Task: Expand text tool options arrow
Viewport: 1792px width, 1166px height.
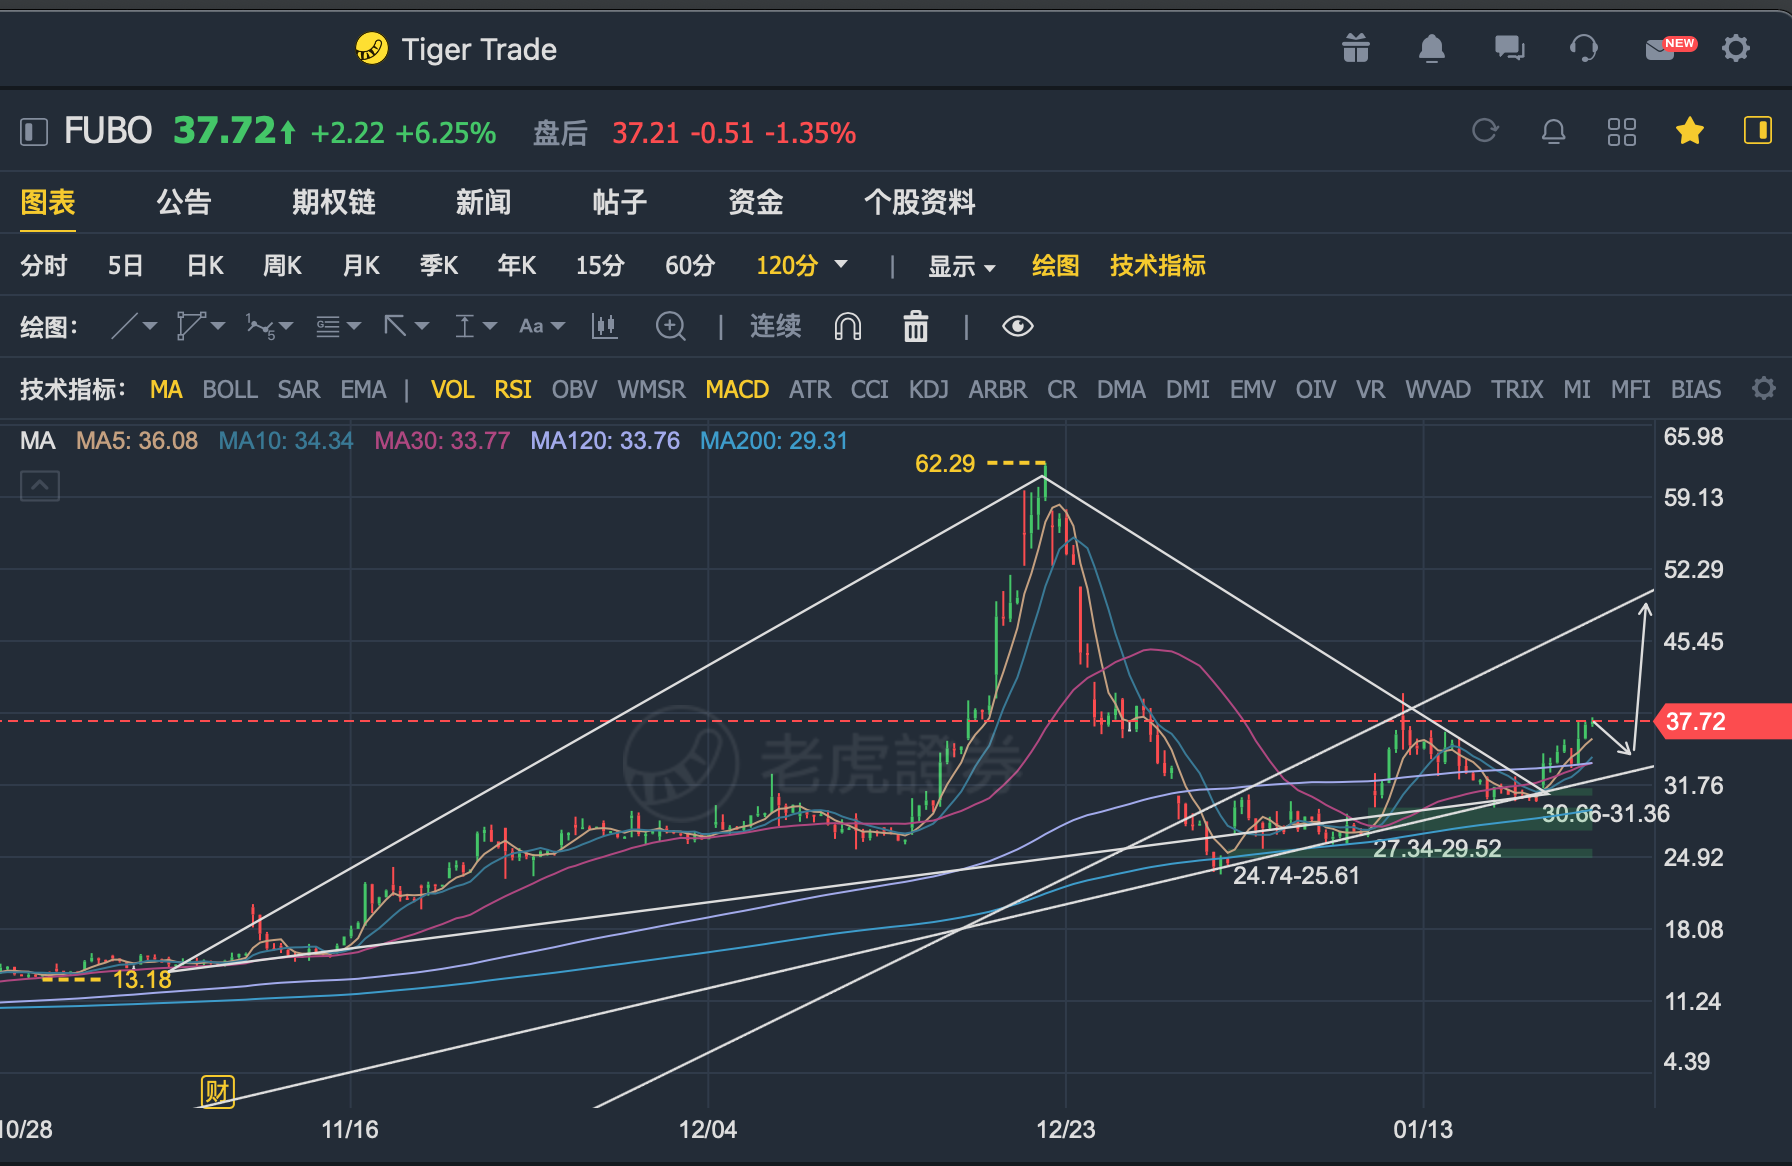Action: (x=558, y=326)
